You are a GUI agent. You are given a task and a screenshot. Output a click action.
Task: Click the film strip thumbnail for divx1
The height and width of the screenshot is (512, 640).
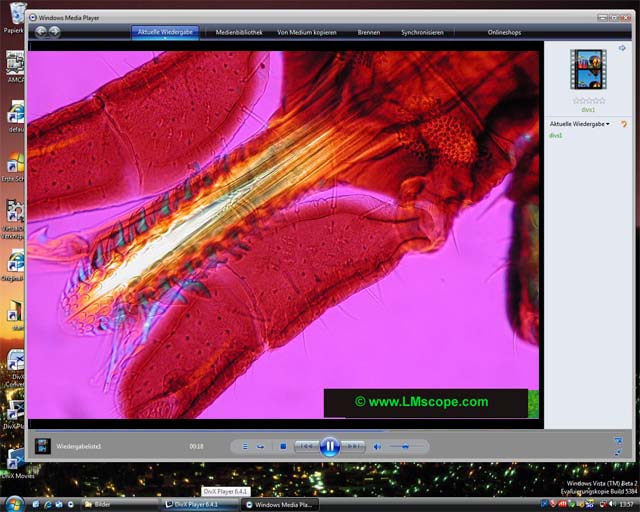(x=587, y=68)
